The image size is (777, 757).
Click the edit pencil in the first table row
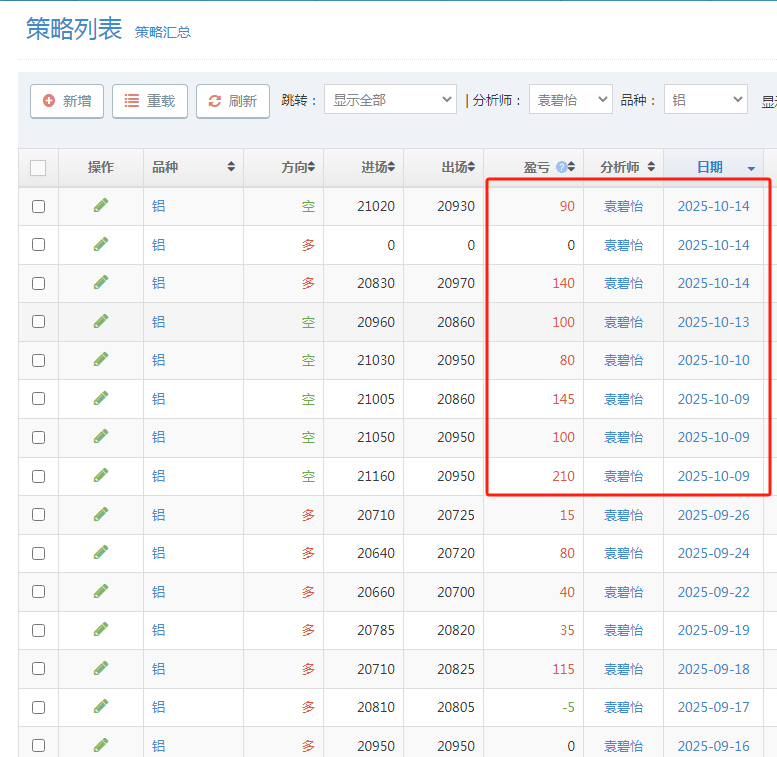100,205
